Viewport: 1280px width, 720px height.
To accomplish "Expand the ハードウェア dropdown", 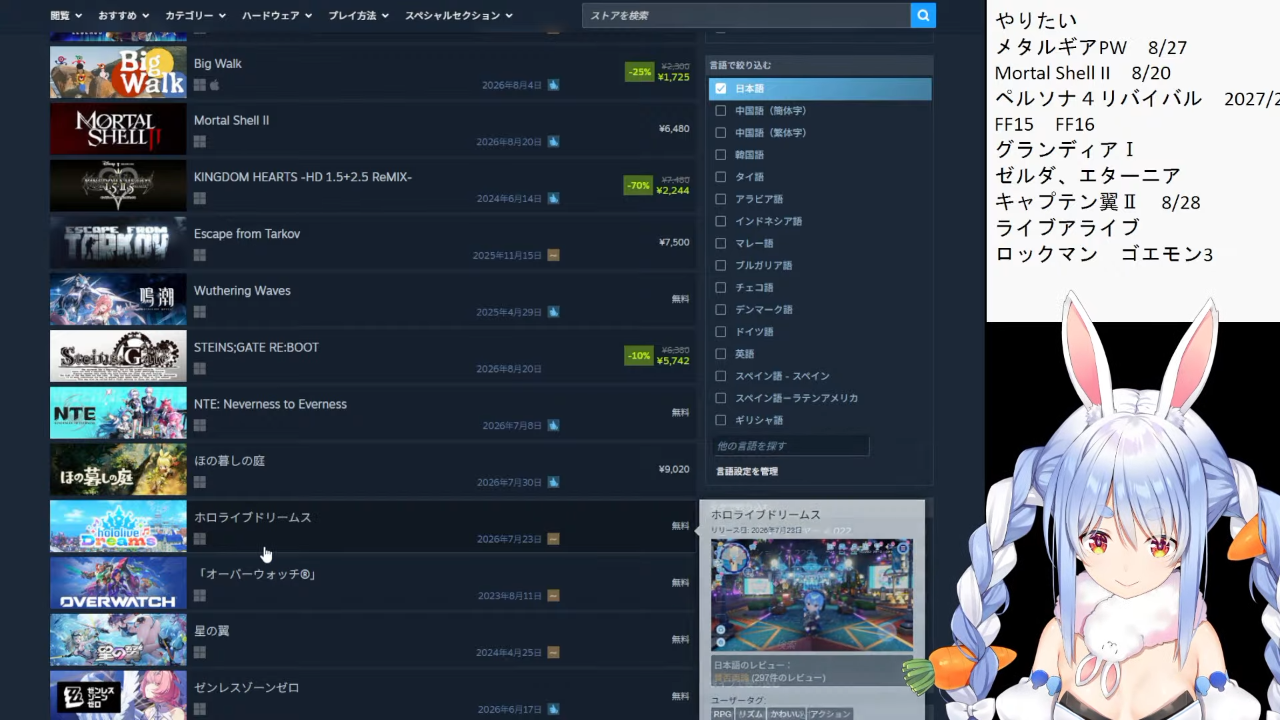I will click(277, 15).
